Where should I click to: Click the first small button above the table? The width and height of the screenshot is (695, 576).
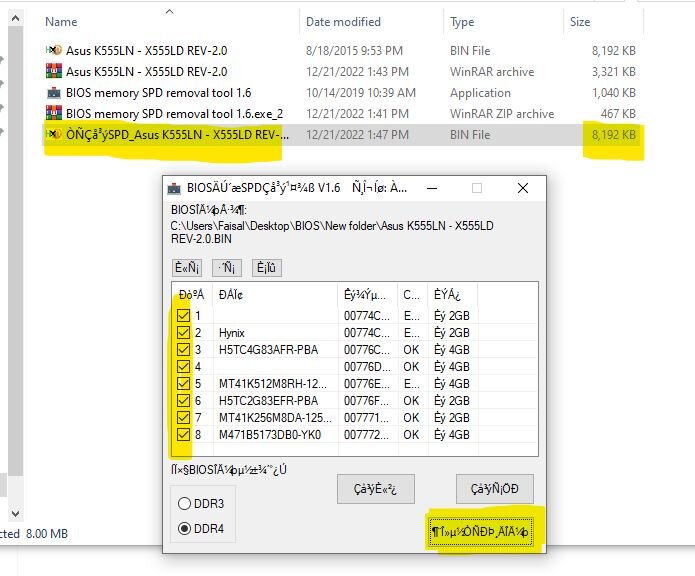(187, 268)
